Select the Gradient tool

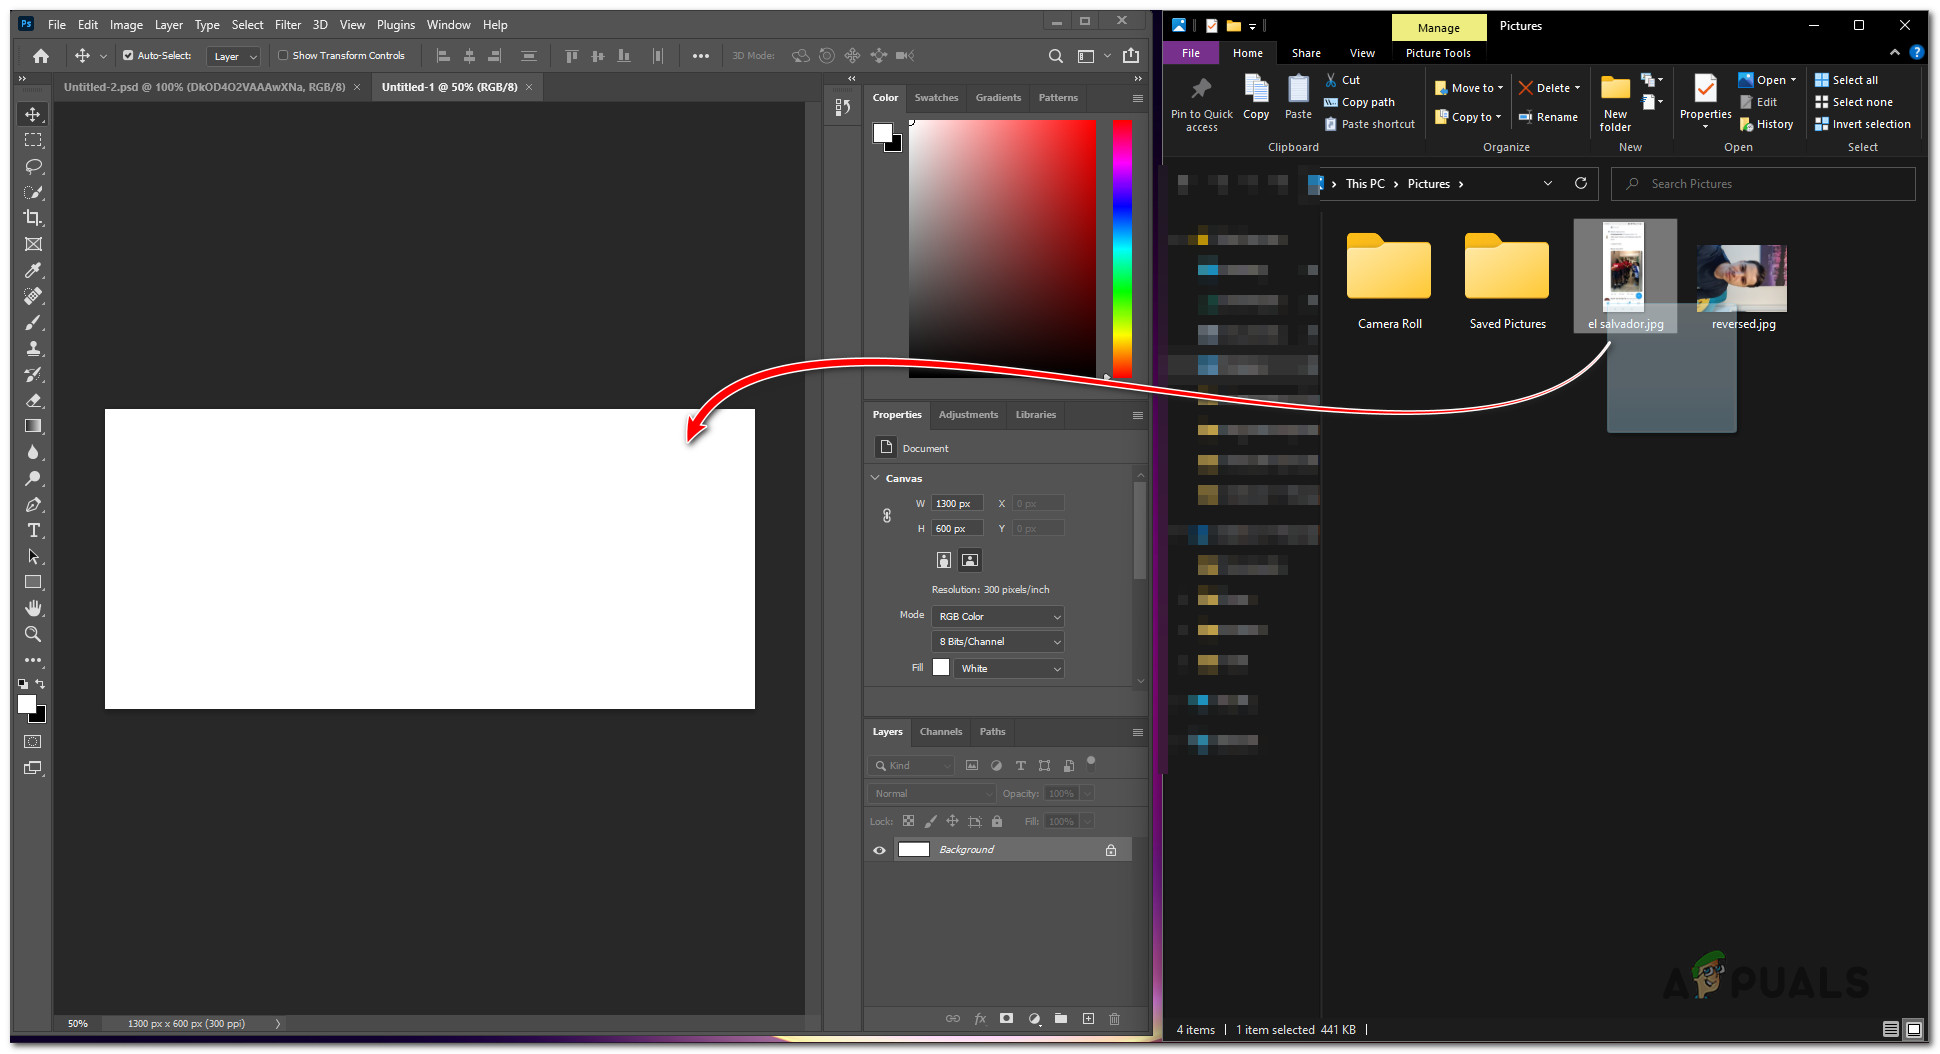pyautogui.click(x=33, y=426)
